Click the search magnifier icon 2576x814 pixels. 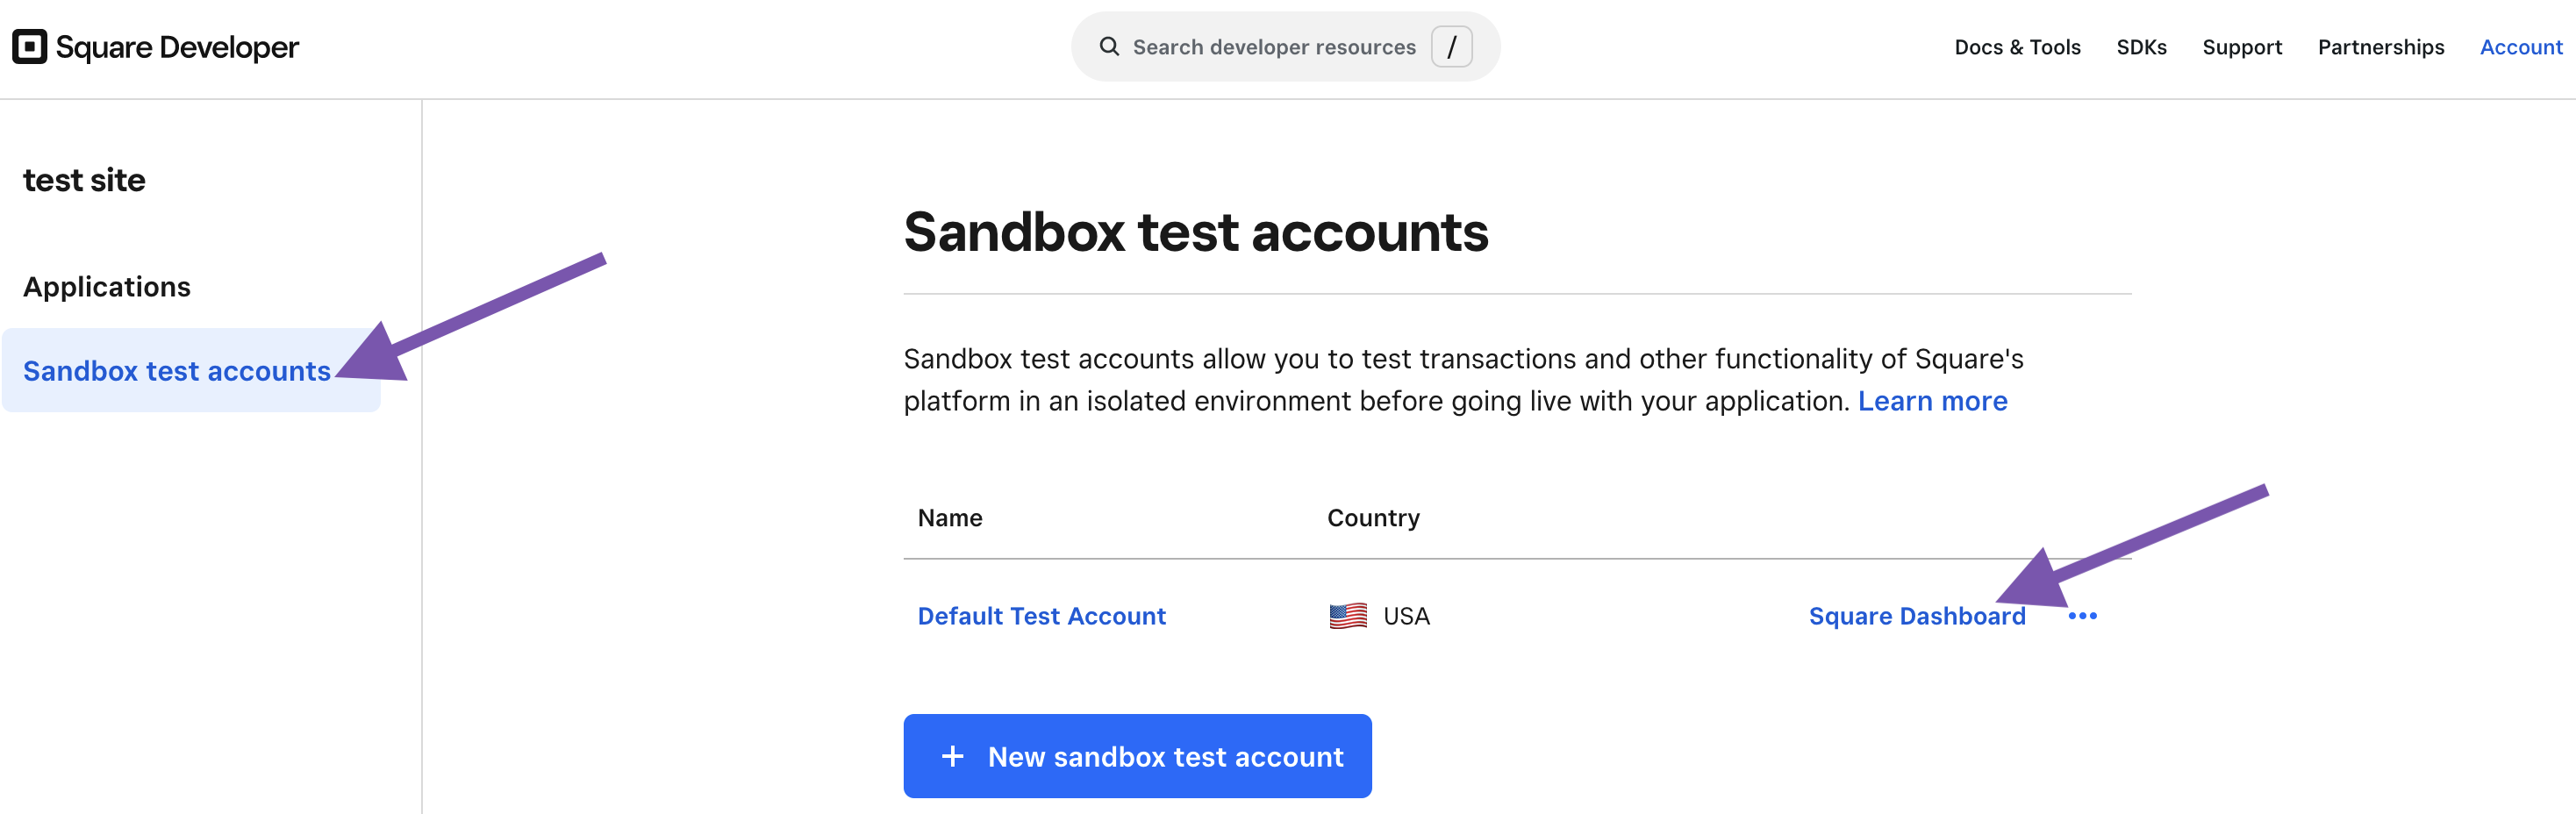1109,47
